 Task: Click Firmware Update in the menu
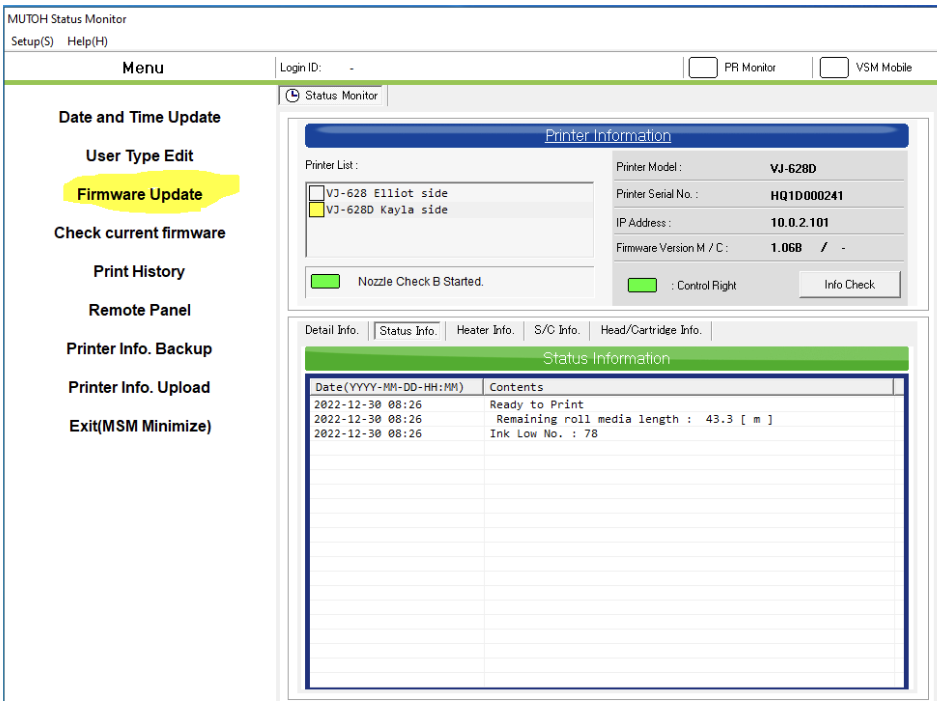tap(140, 195)
